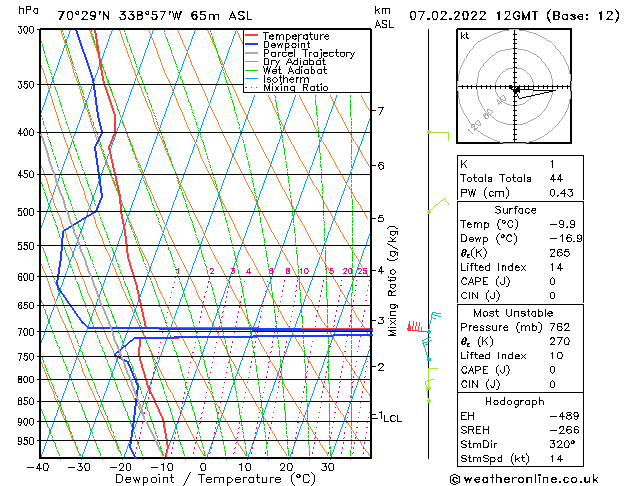
Task: Click the date 07.02.2022 12GMT header
Action: [x=473, y=16]
